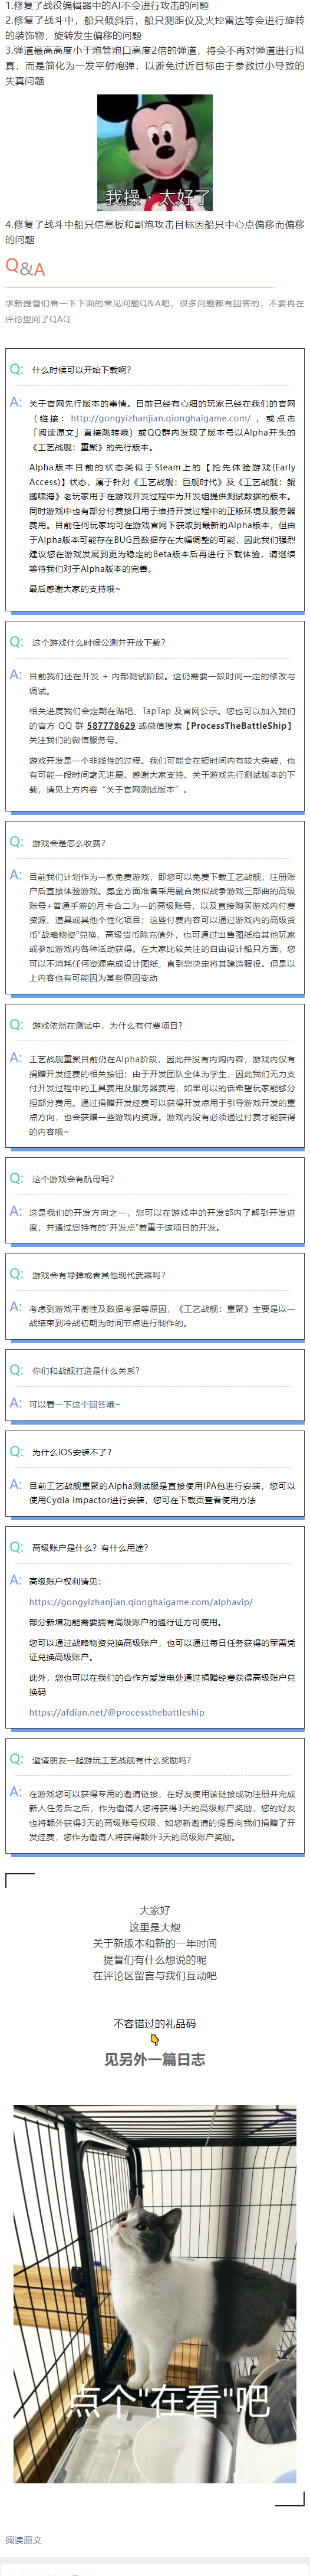Screen dimensions: 310x2576
Task: Click the Q icon for '这个游戏会有航母吗'
Action: 16,1178
